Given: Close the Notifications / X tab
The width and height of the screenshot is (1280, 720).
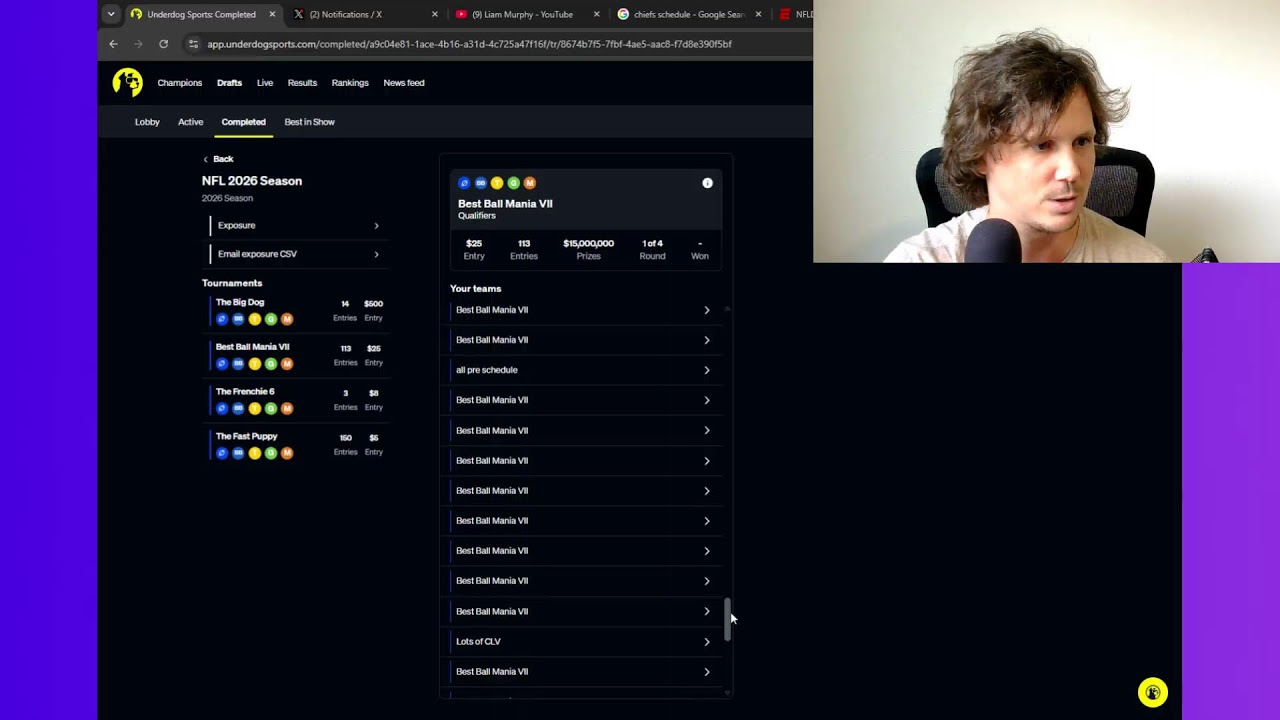Looking at the screenshot, I should click(434, 14).
